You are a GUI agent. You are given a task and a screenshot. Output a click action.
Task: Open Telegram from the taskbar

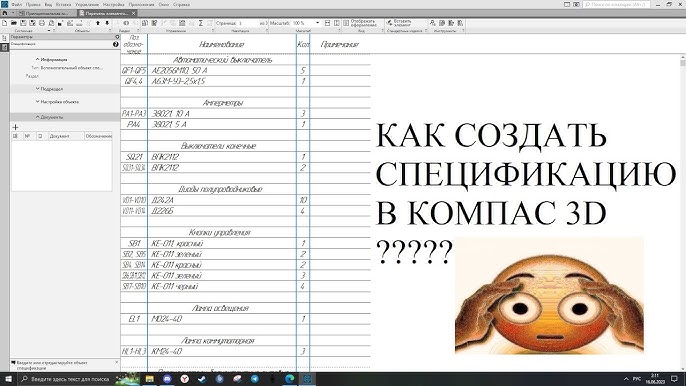click(x=255, y=379)
